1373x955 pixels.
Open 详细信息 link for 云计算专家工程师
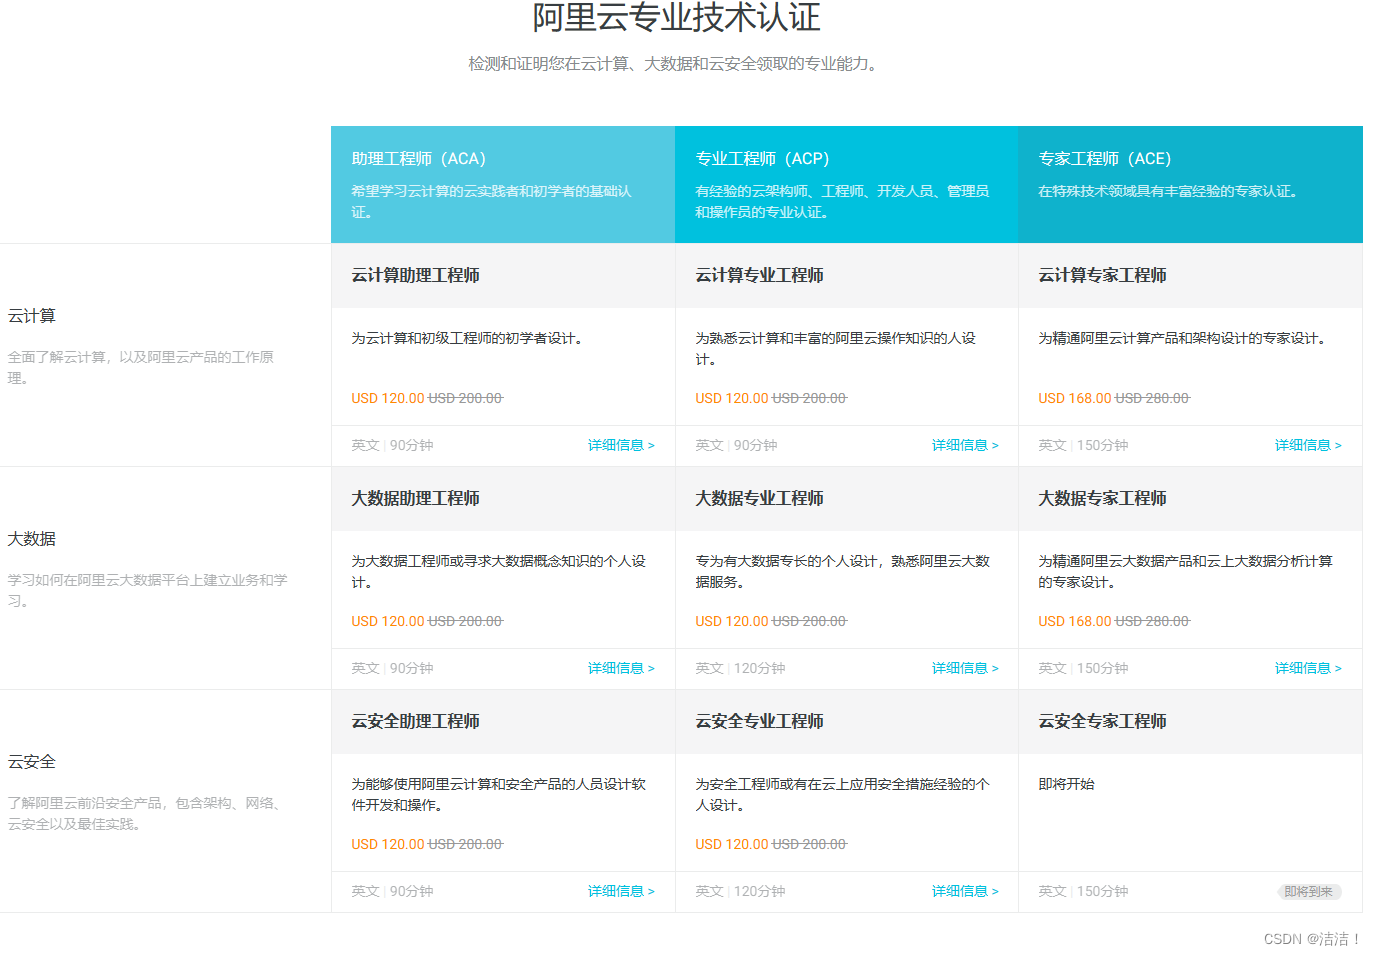pyautogui.click(x=1308, y=445)
